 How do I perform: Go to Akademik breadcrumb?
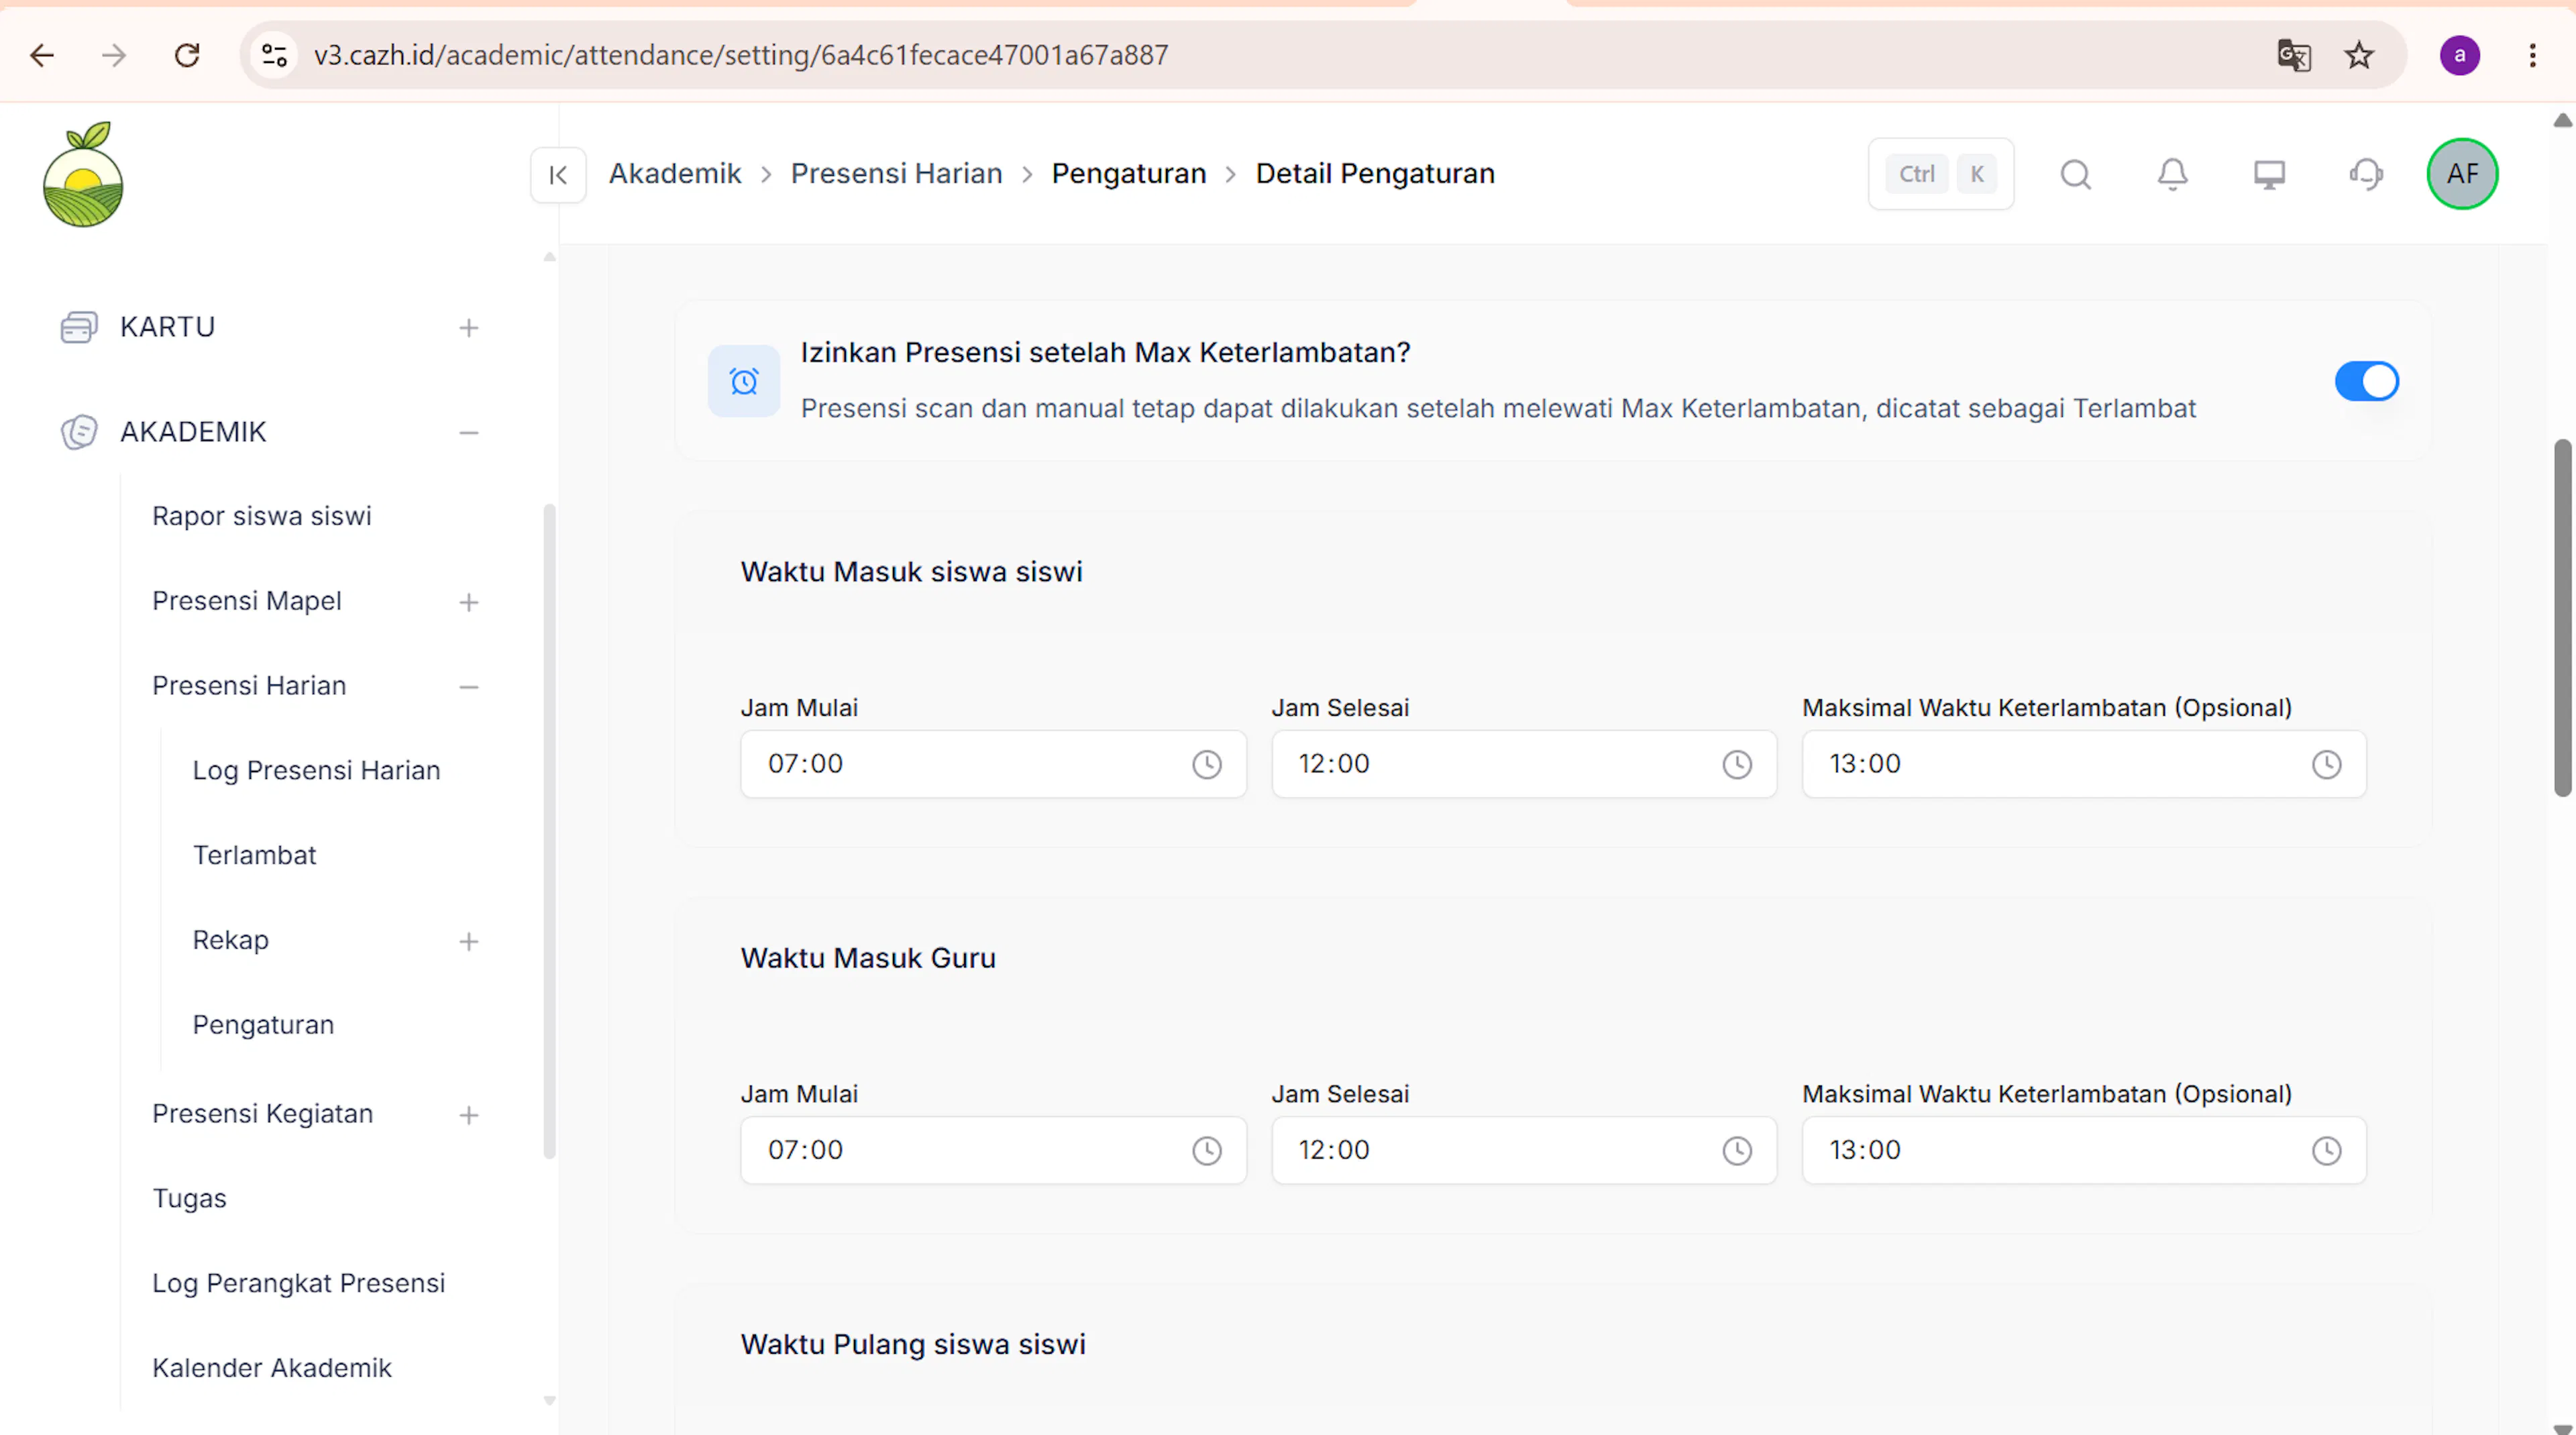pyautogui.click(x=675, y=174)
